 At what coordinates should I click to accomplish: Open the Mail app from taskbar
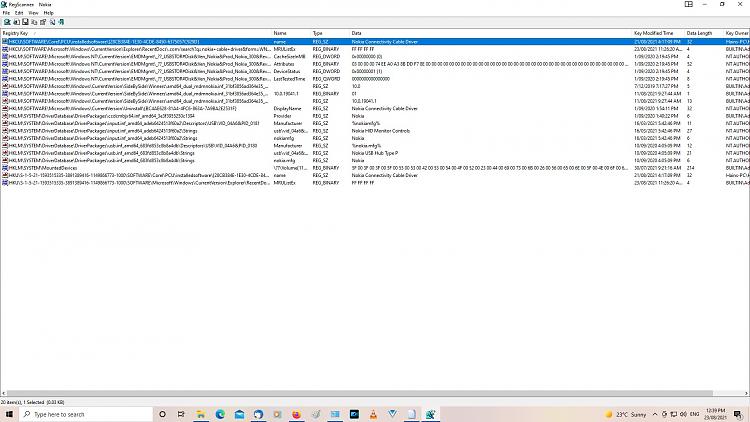tap(239, 414)
